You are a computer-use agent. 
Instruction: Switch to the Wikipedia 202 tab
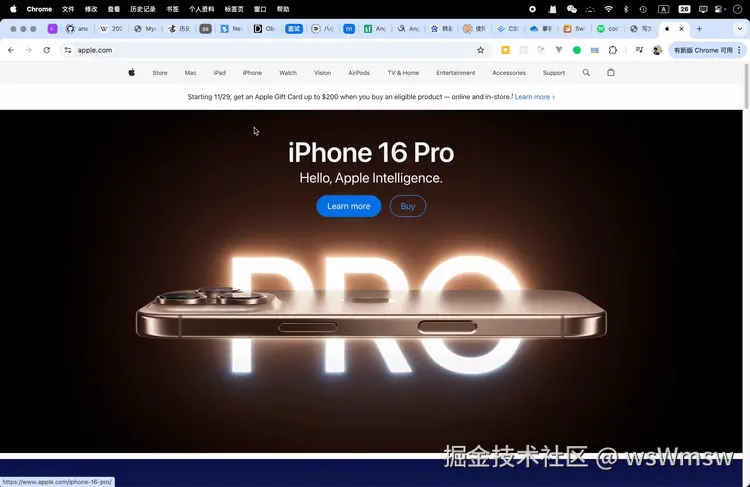coord(111,29)
